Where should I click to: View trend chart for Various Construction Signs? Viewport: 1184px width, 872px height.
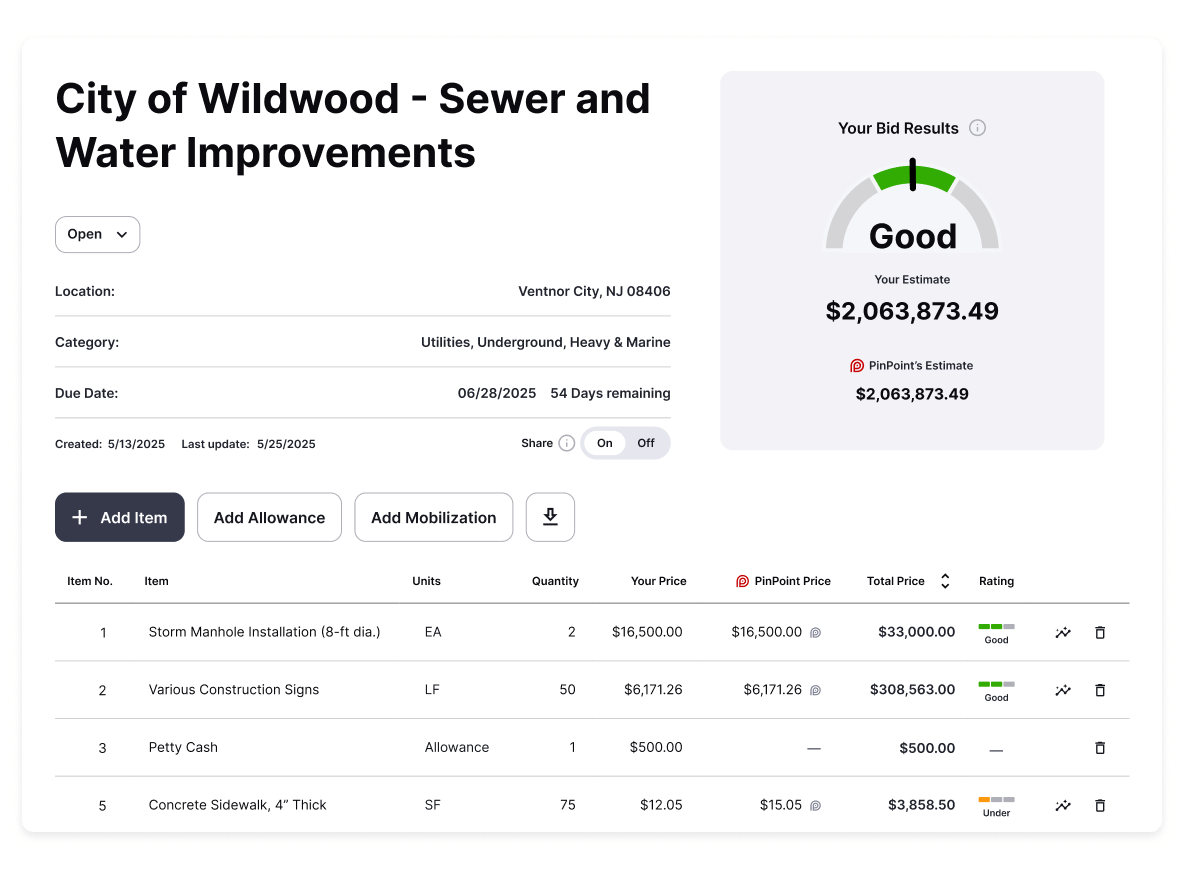[x=1063, y=690]
